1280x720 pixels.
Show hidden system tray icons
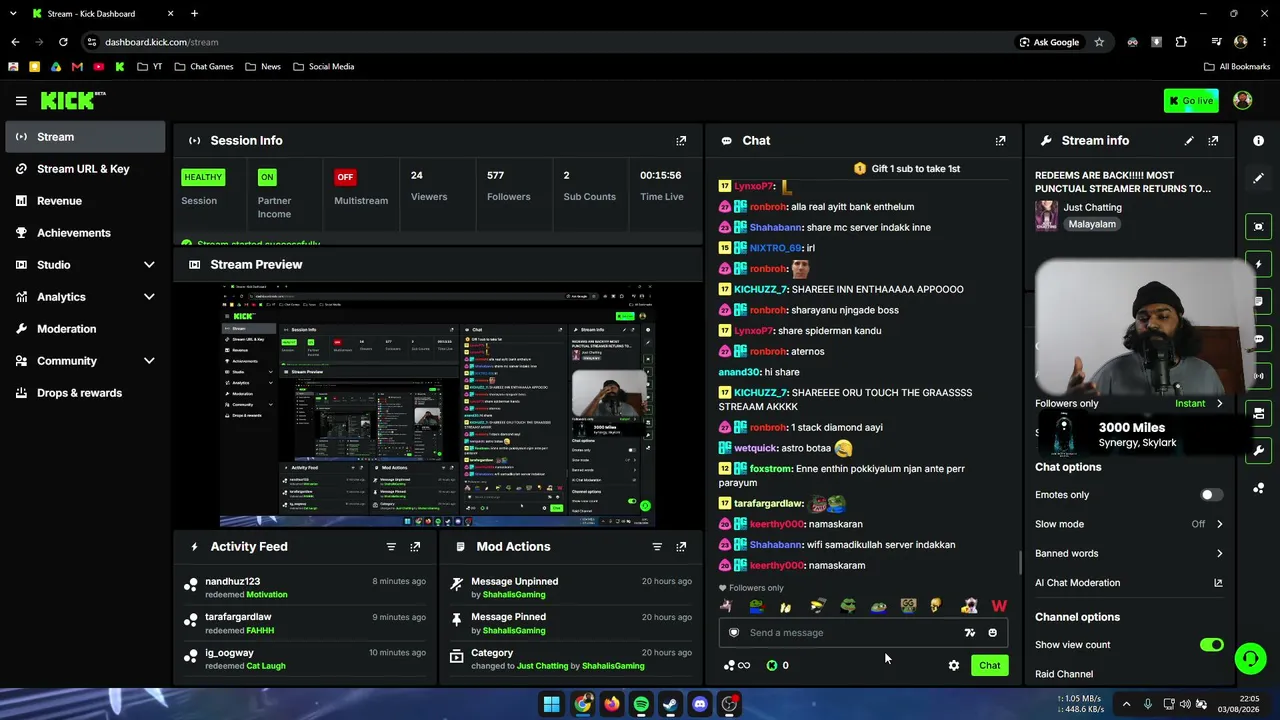1126,704
